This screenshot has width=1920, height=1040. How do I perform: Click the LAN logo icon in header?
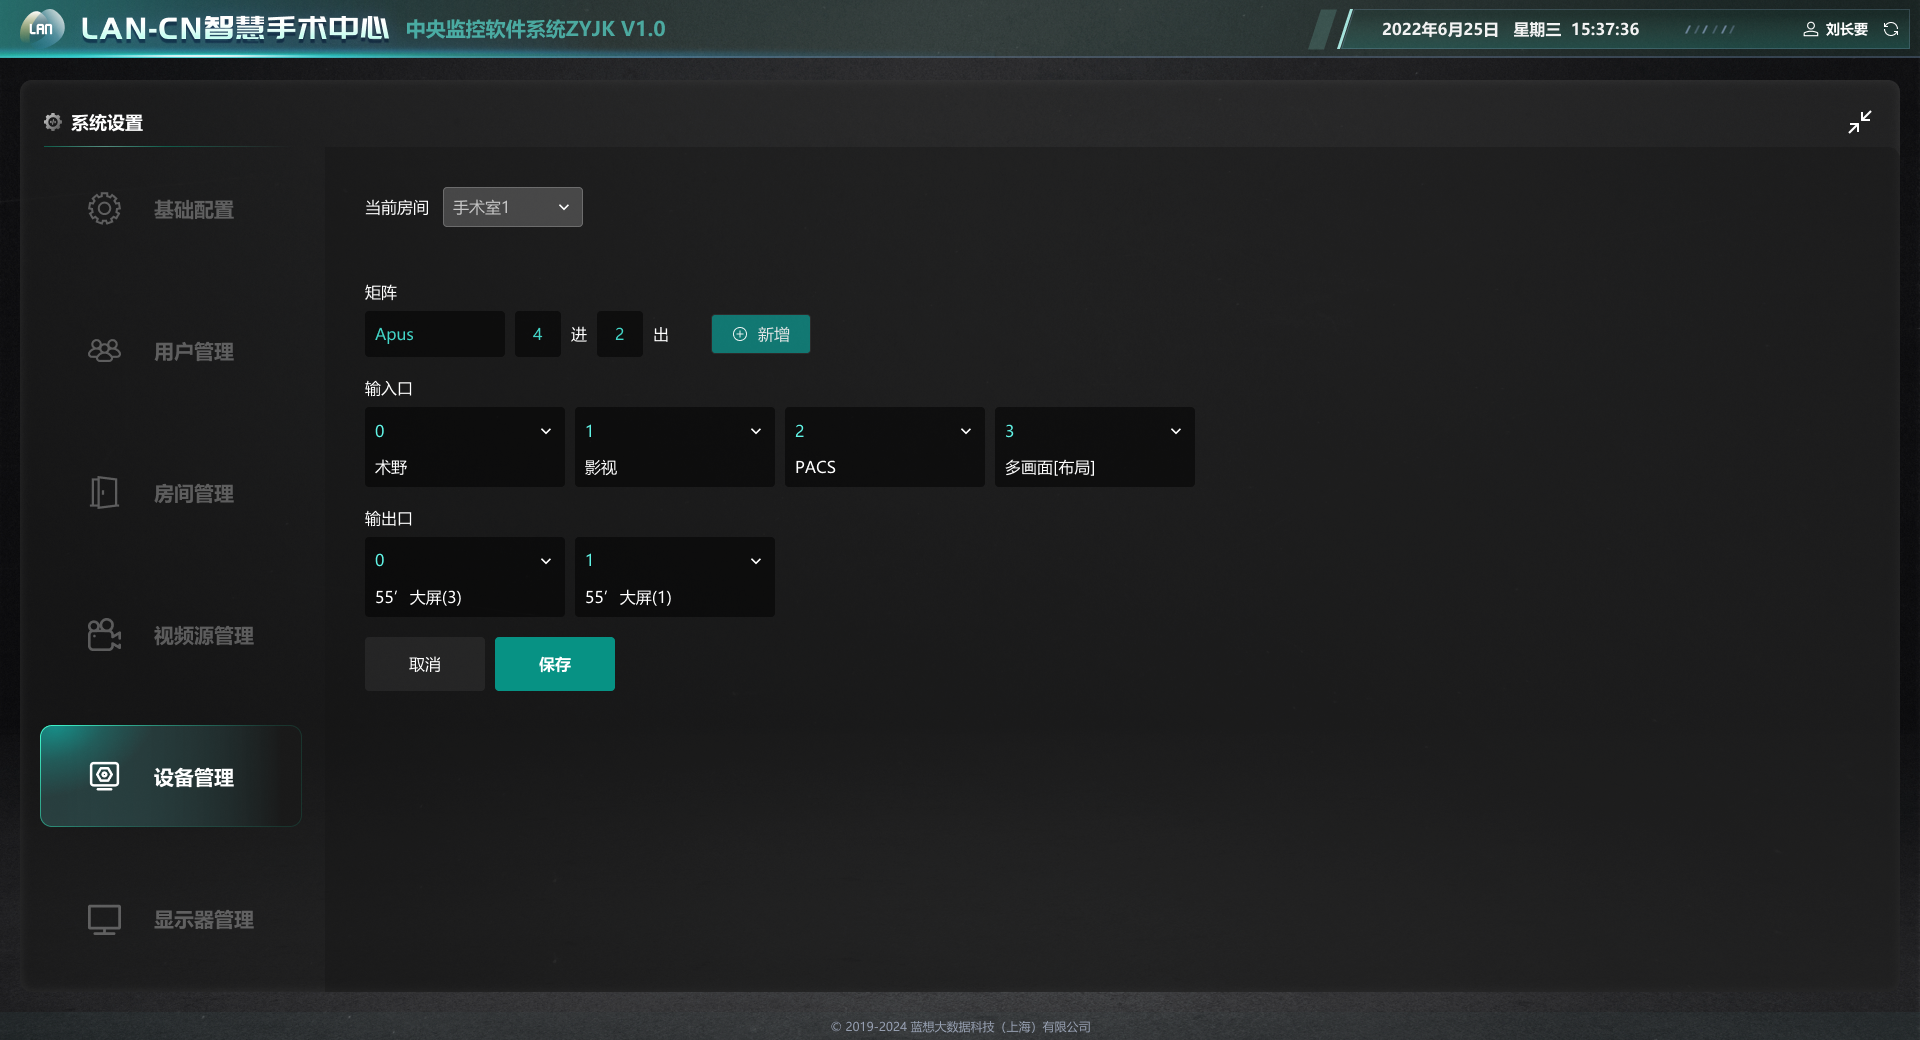point(42,28)
